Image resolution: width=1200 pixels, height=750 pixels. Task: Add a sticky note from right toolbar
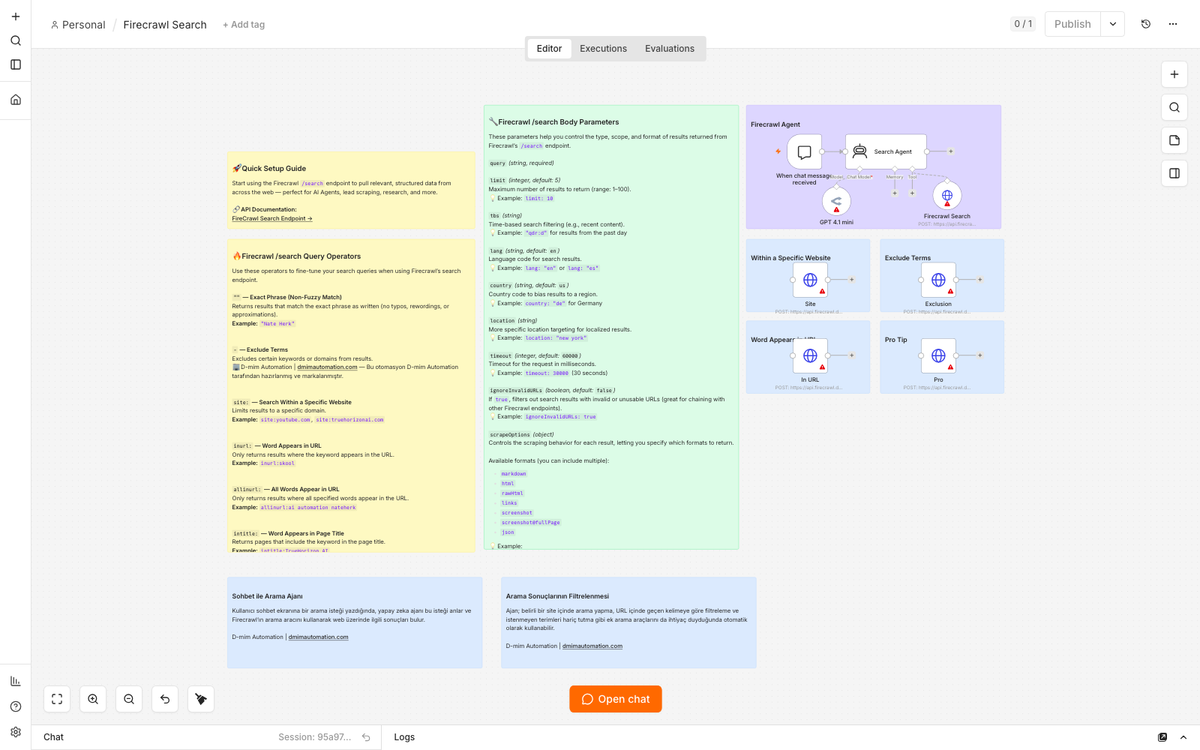[1174, 141]
